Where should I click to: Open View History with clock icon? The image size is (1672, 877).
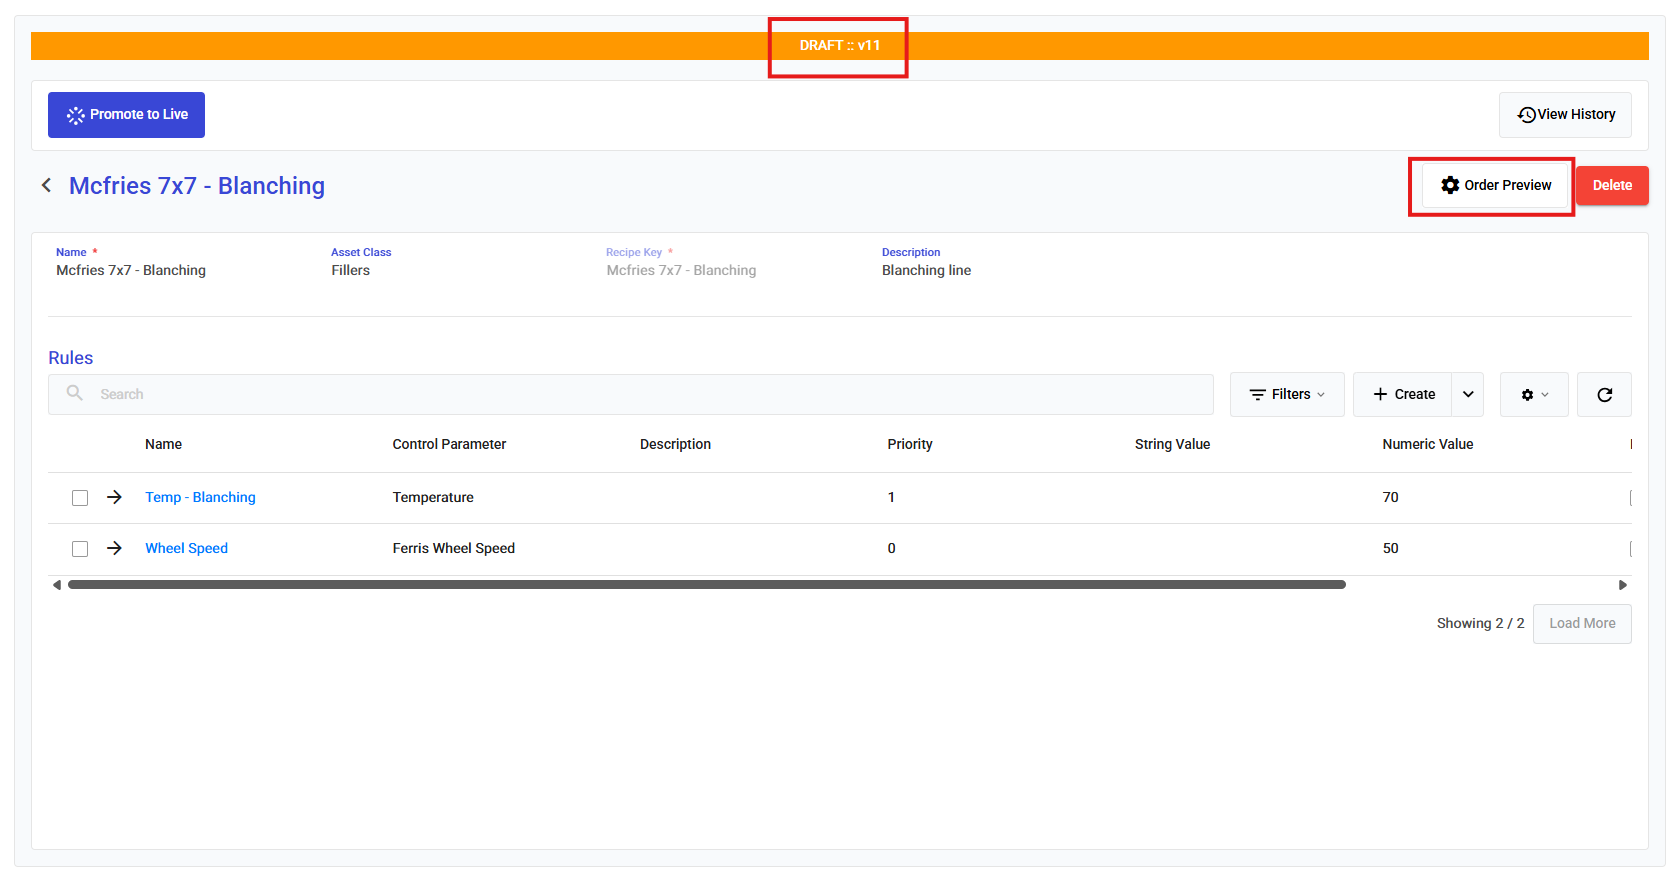(x=1565, y=115)
